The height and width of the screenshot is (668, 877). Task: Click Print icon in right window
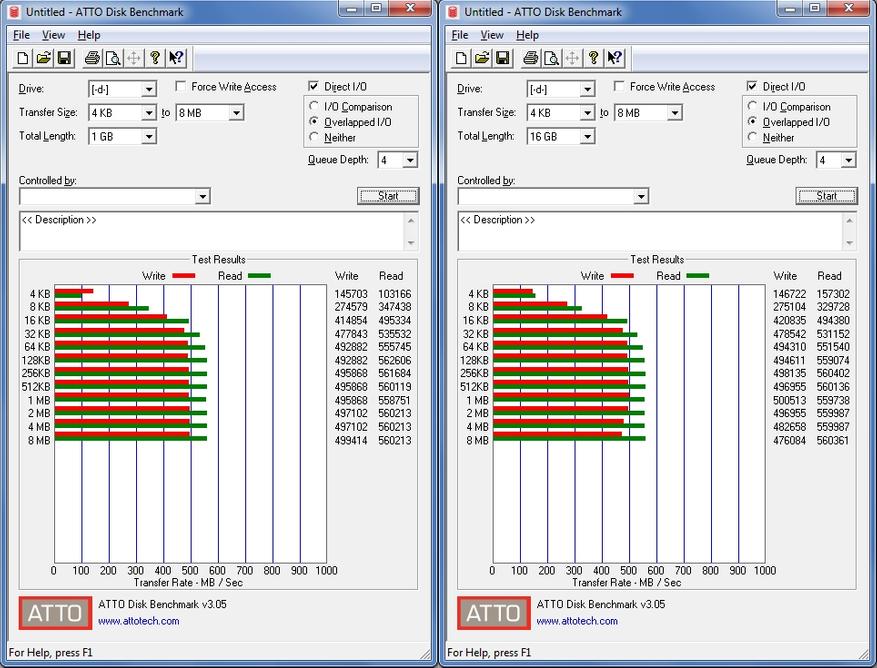[531, 58]
